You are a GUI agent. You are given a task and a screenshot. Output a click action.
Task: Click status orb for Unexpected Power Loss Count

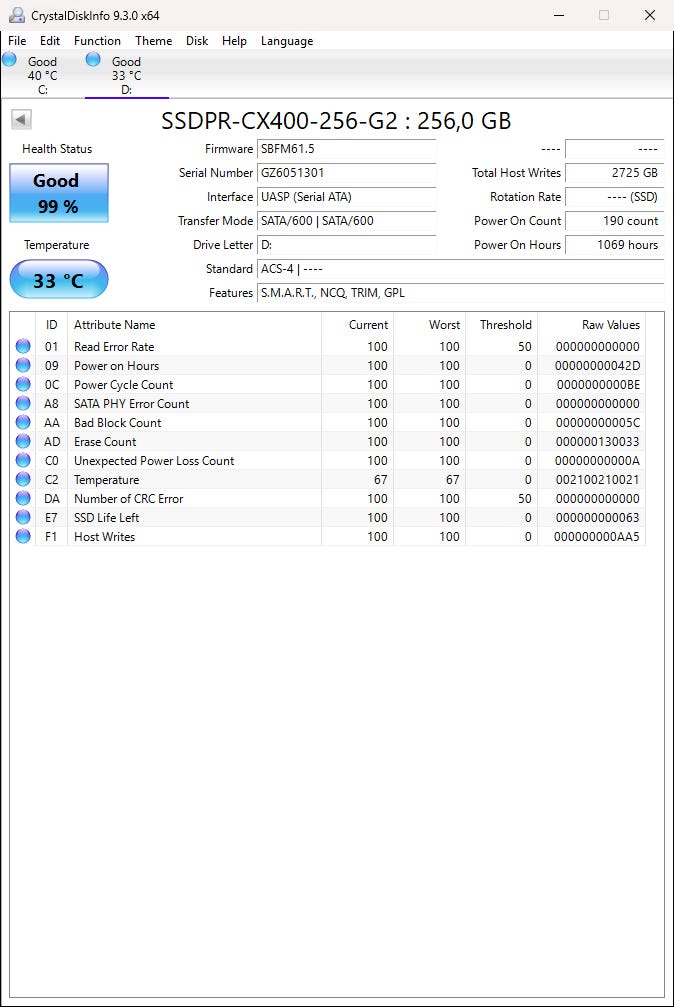pos(23,460)
